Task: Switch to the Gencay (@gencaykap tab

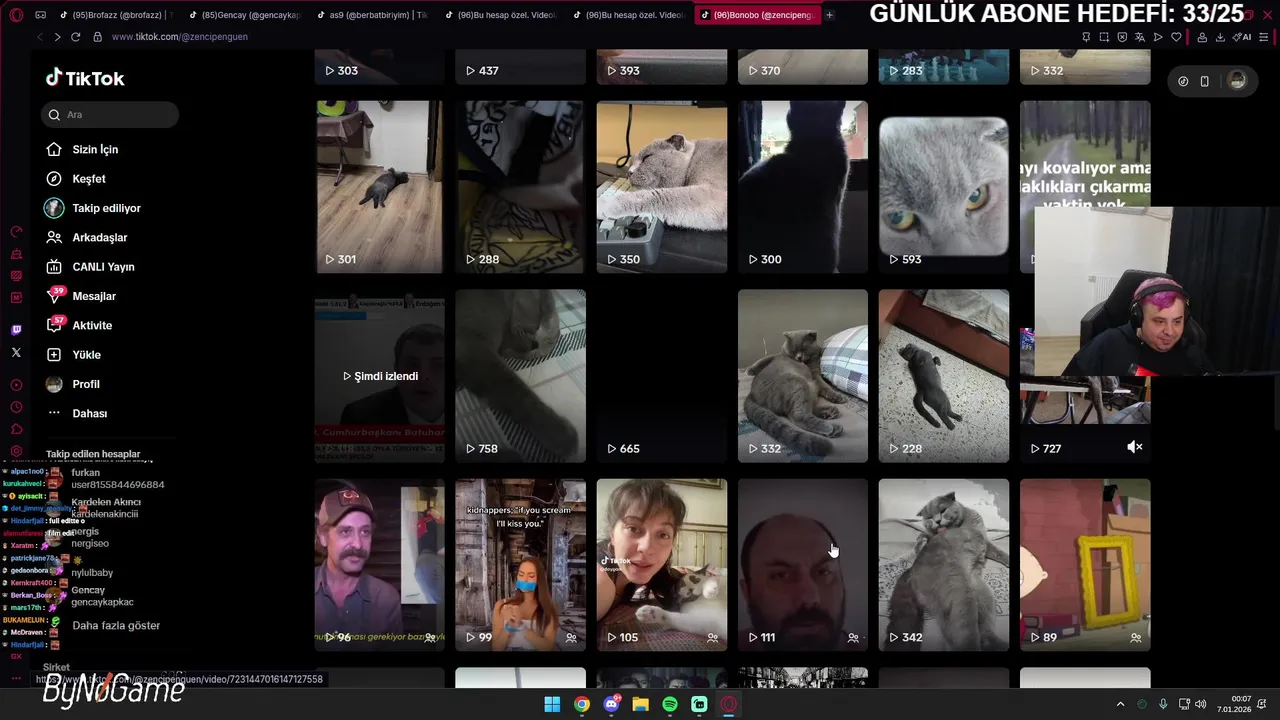Action: (x=243, y=15)
